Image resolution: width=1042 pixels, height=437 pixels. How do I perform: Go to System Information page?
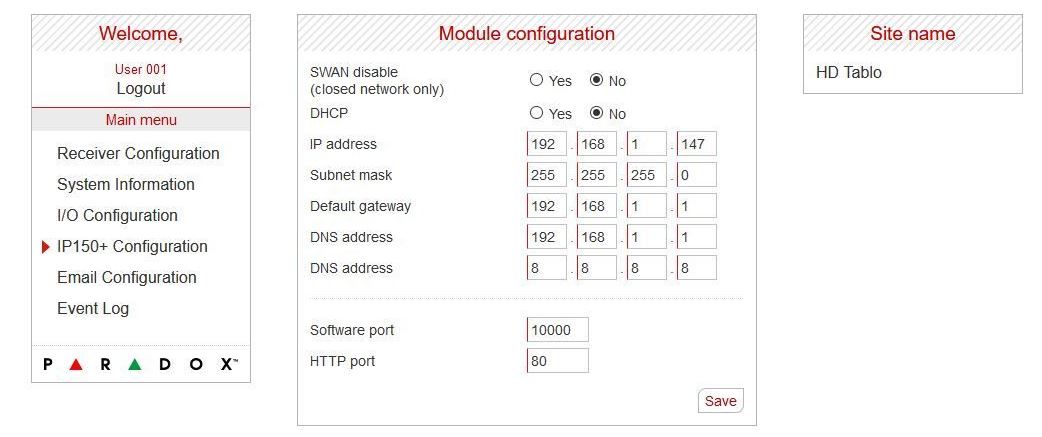tap(125, 185)
